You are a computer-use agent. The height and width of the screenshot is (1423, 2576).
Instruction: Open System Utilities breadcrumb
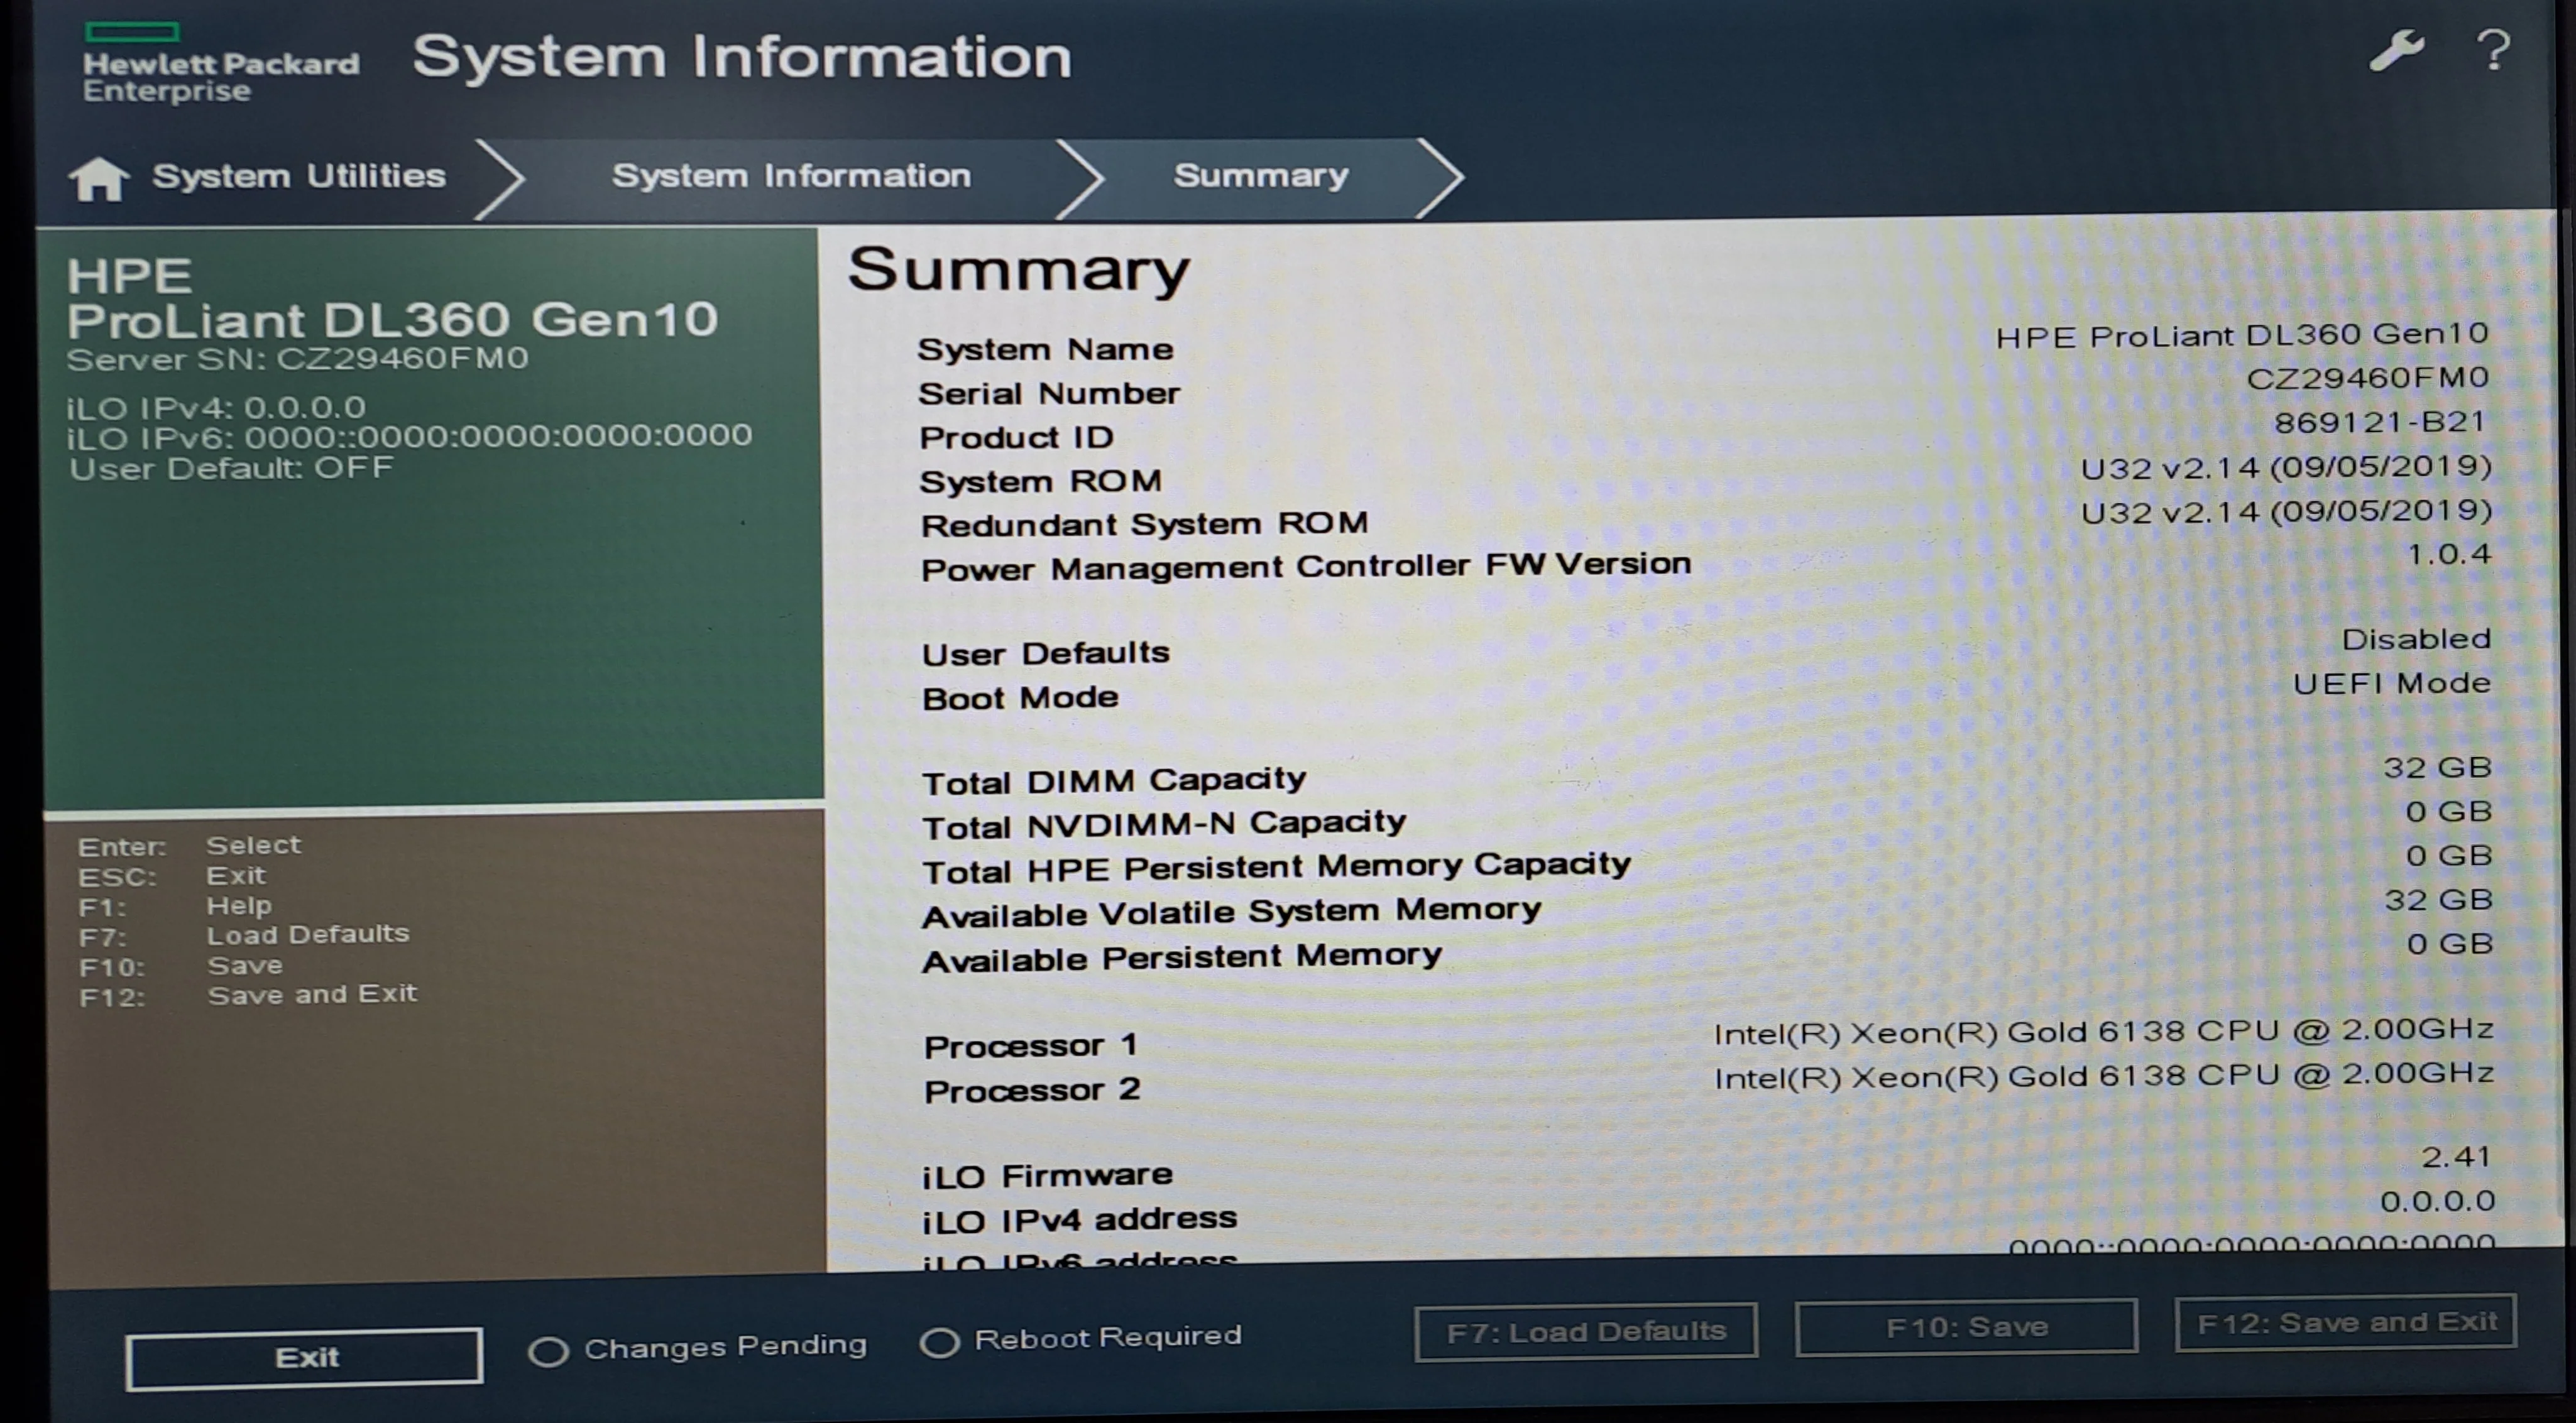pyautogui.click(x=298, y=176)
